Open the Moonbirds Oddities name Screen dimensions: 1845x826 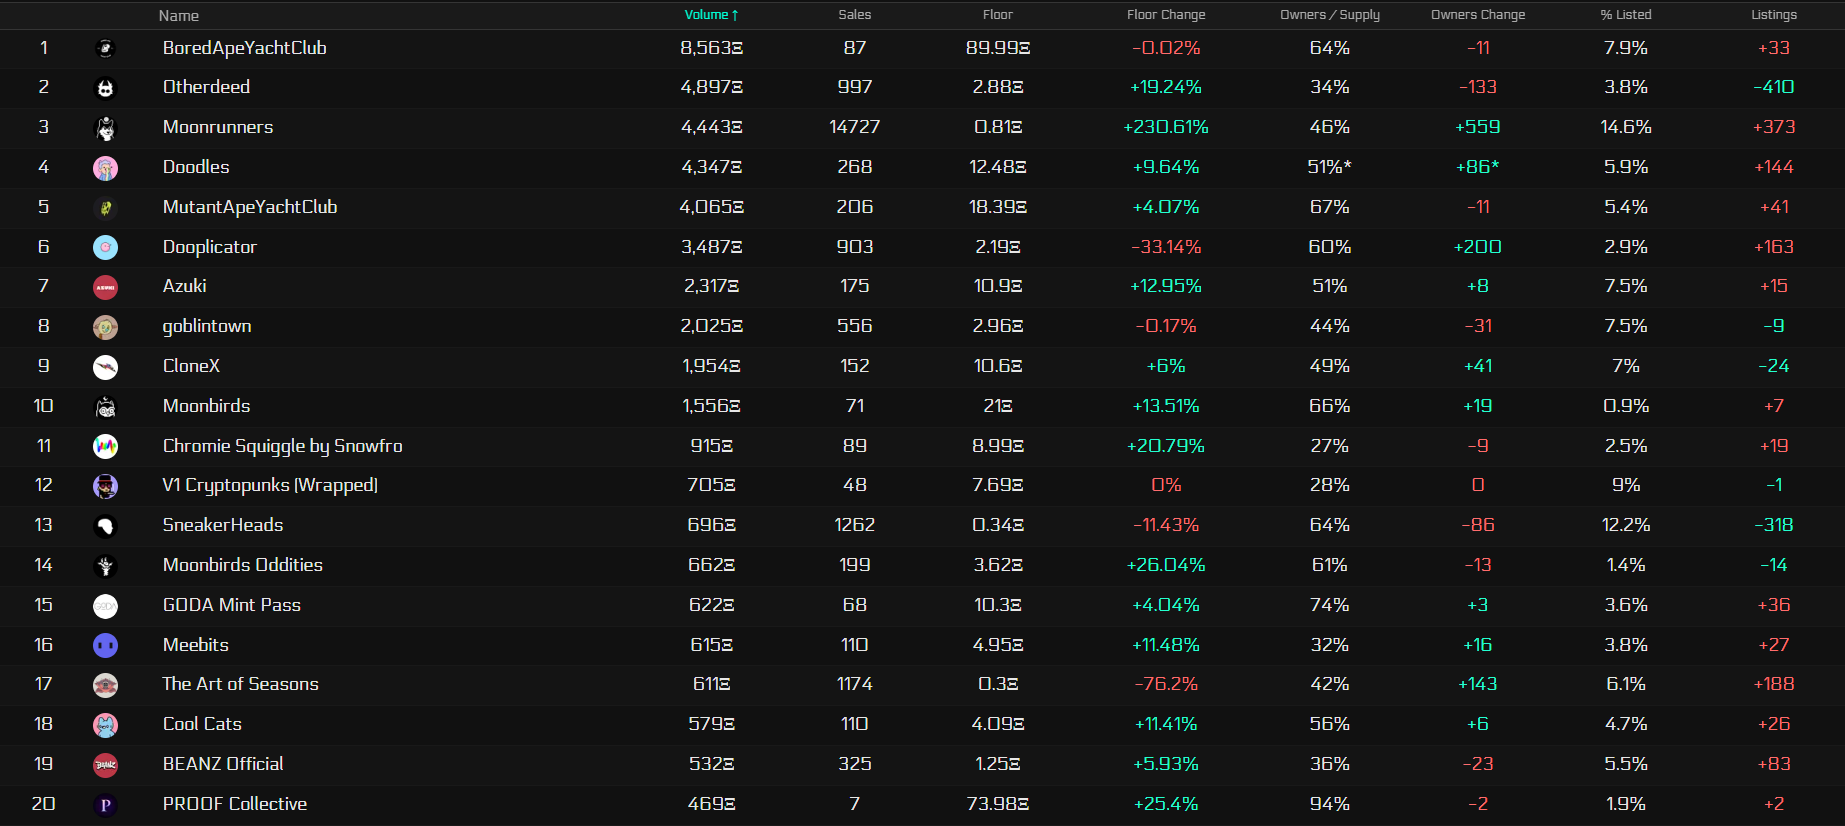(x=243, y=565)
